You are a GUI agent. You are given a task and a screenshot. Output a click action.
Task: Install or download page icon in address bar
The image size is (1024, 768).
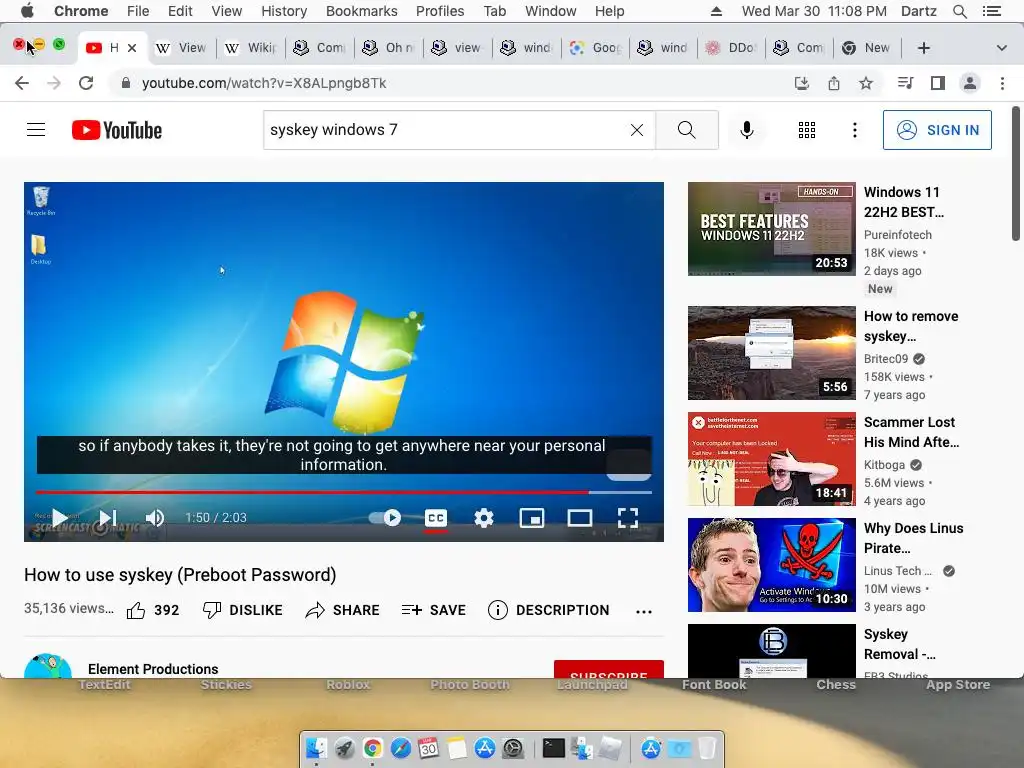tap(801, 83)
